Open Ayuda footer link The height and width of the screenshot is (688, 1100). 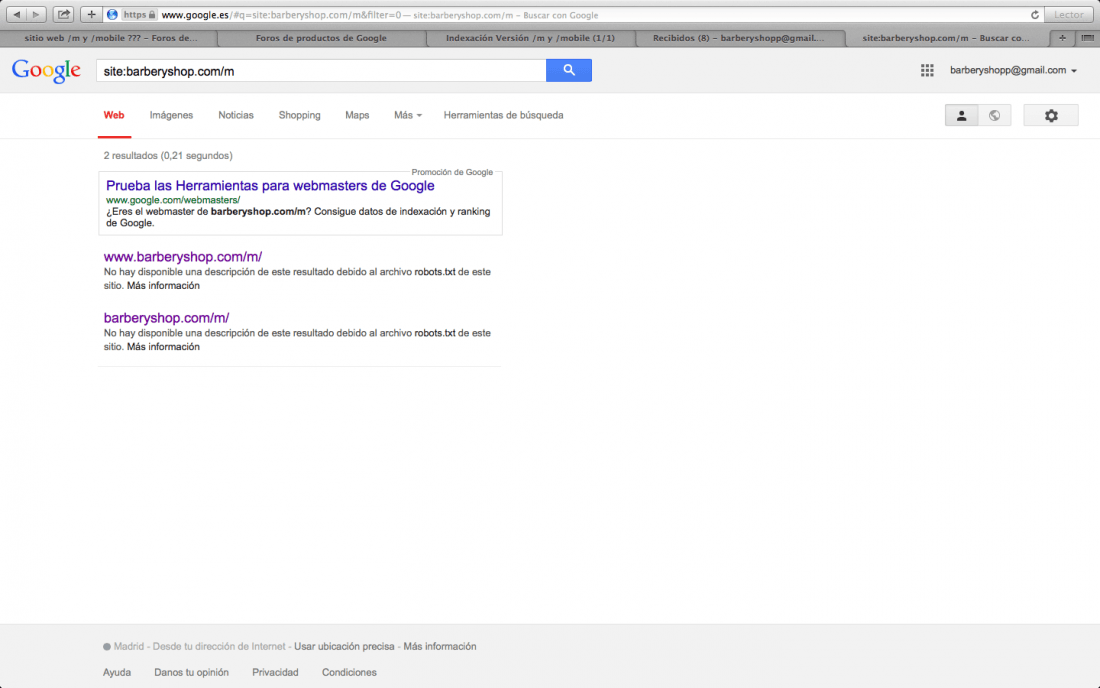pyautogui.click(x=116, y=672)
